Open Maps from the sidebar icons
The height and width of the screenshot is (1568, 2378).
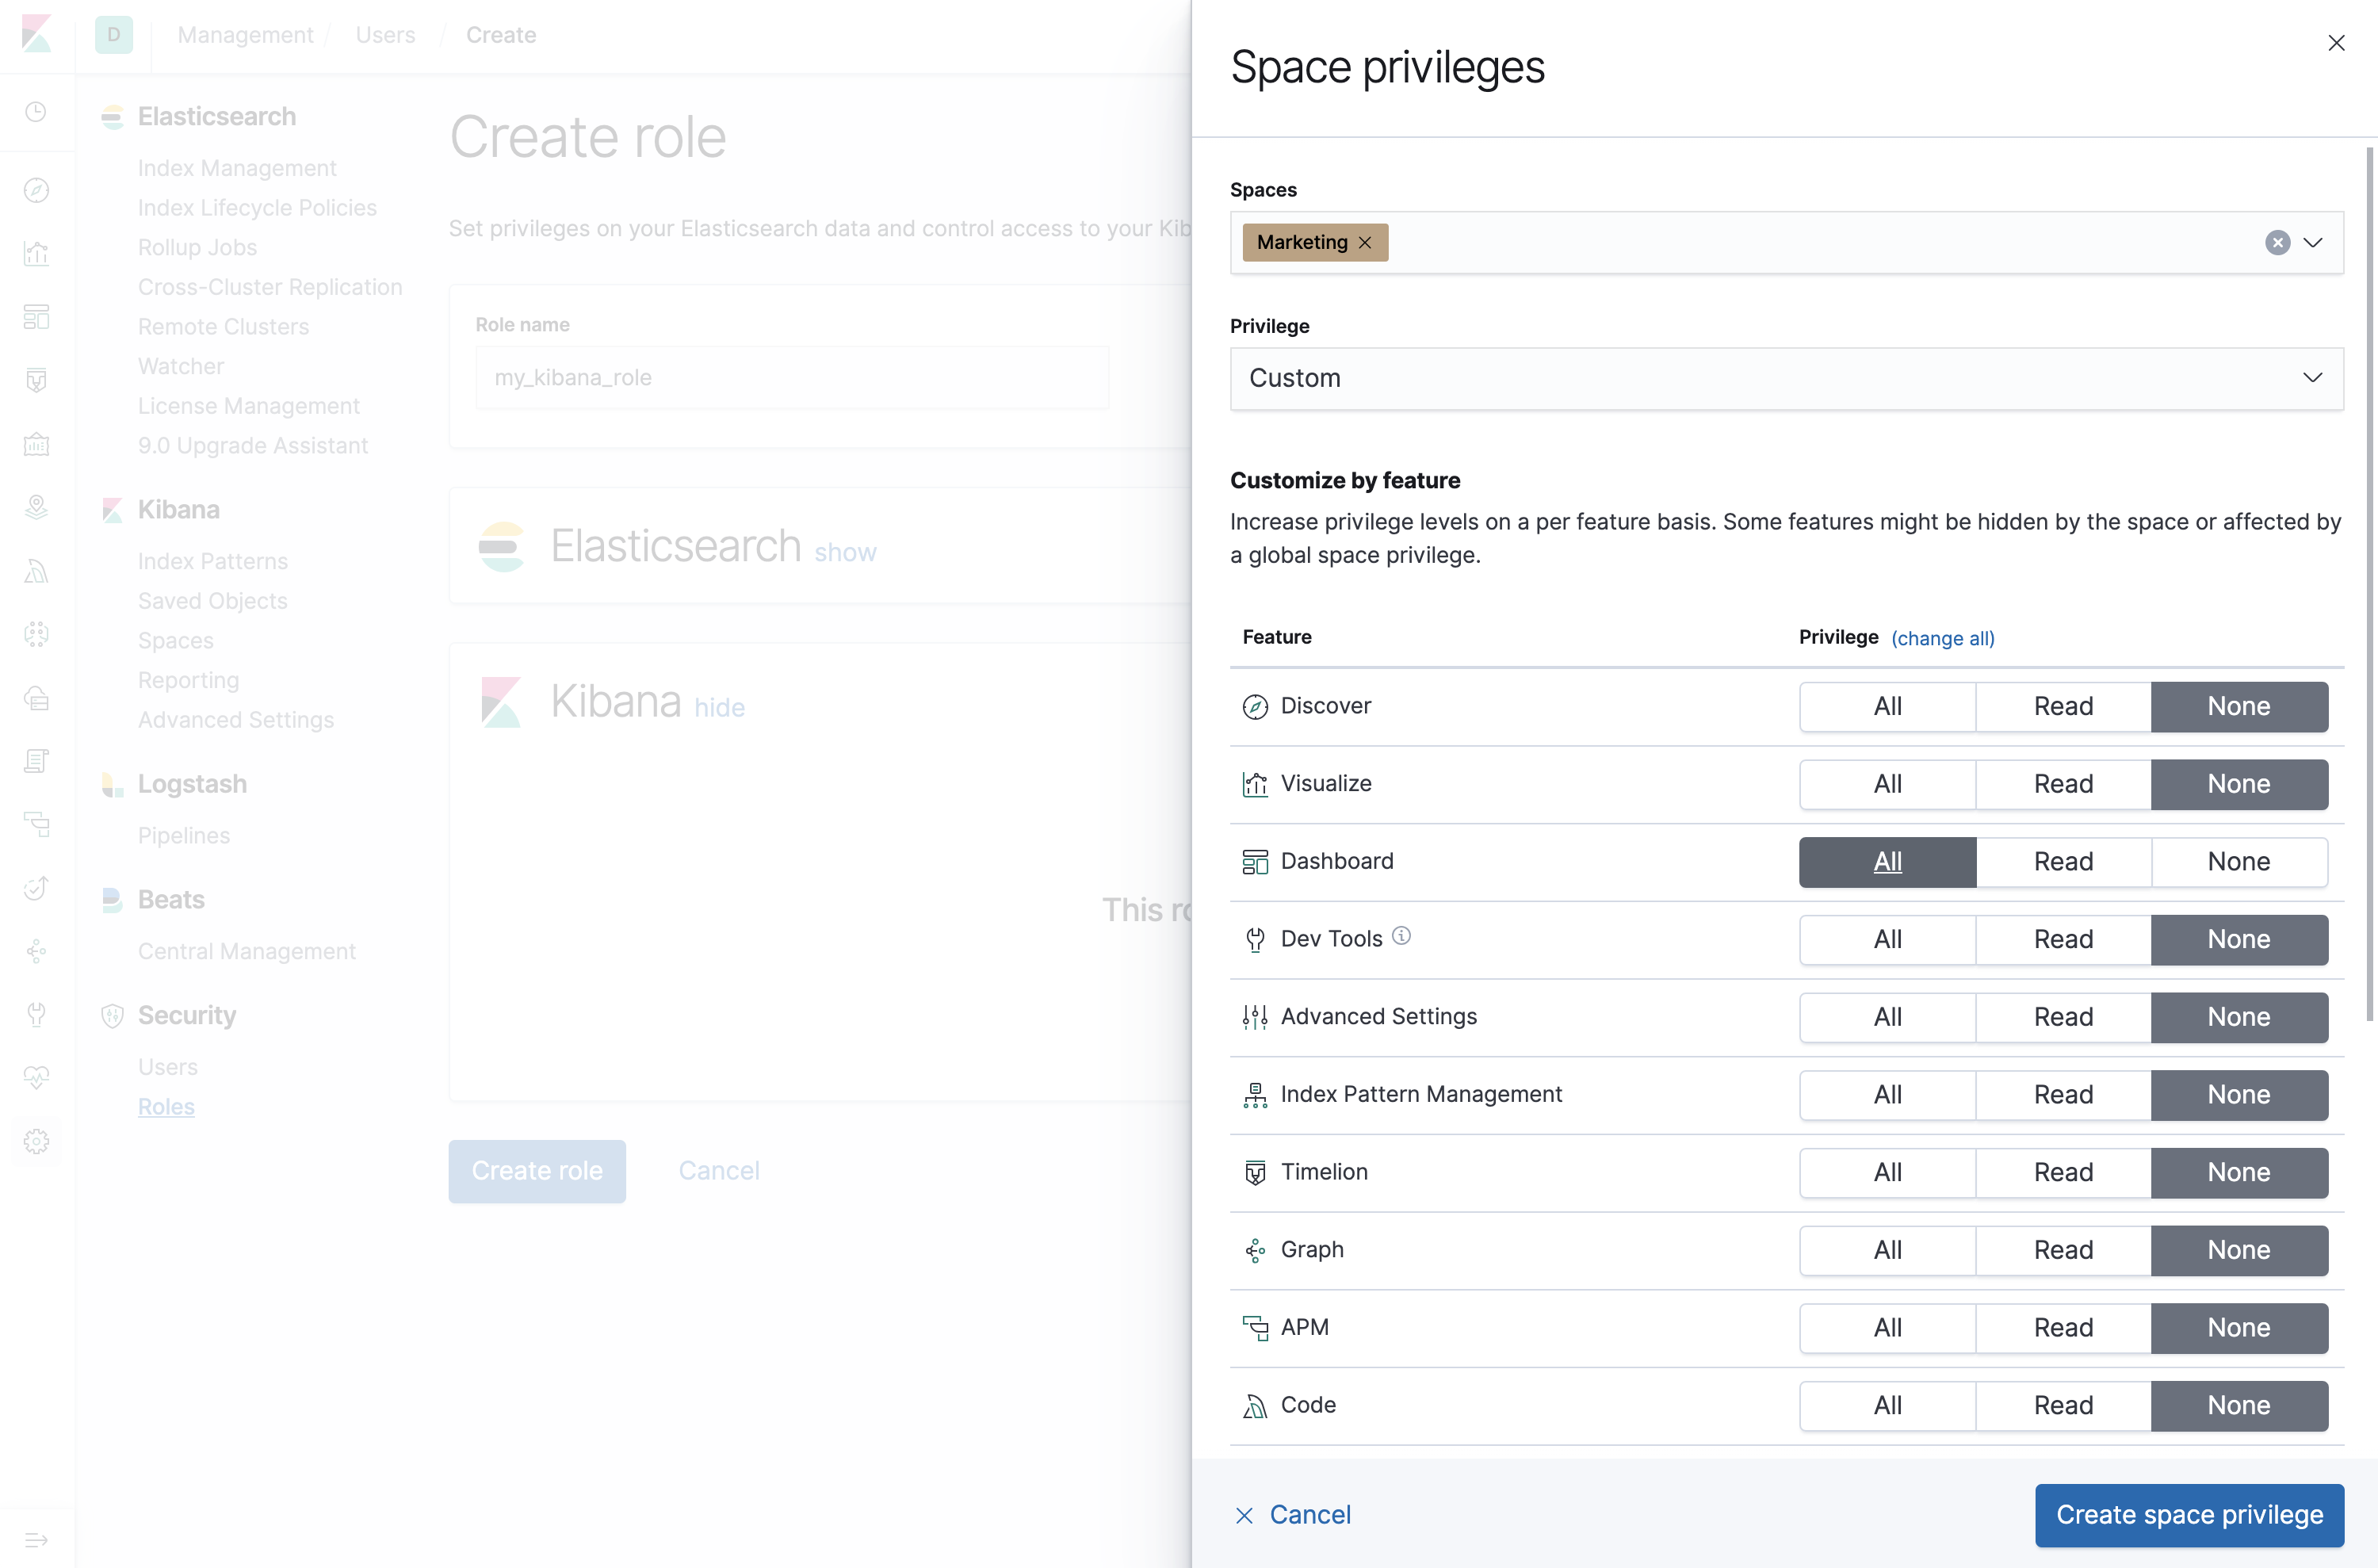36,507
